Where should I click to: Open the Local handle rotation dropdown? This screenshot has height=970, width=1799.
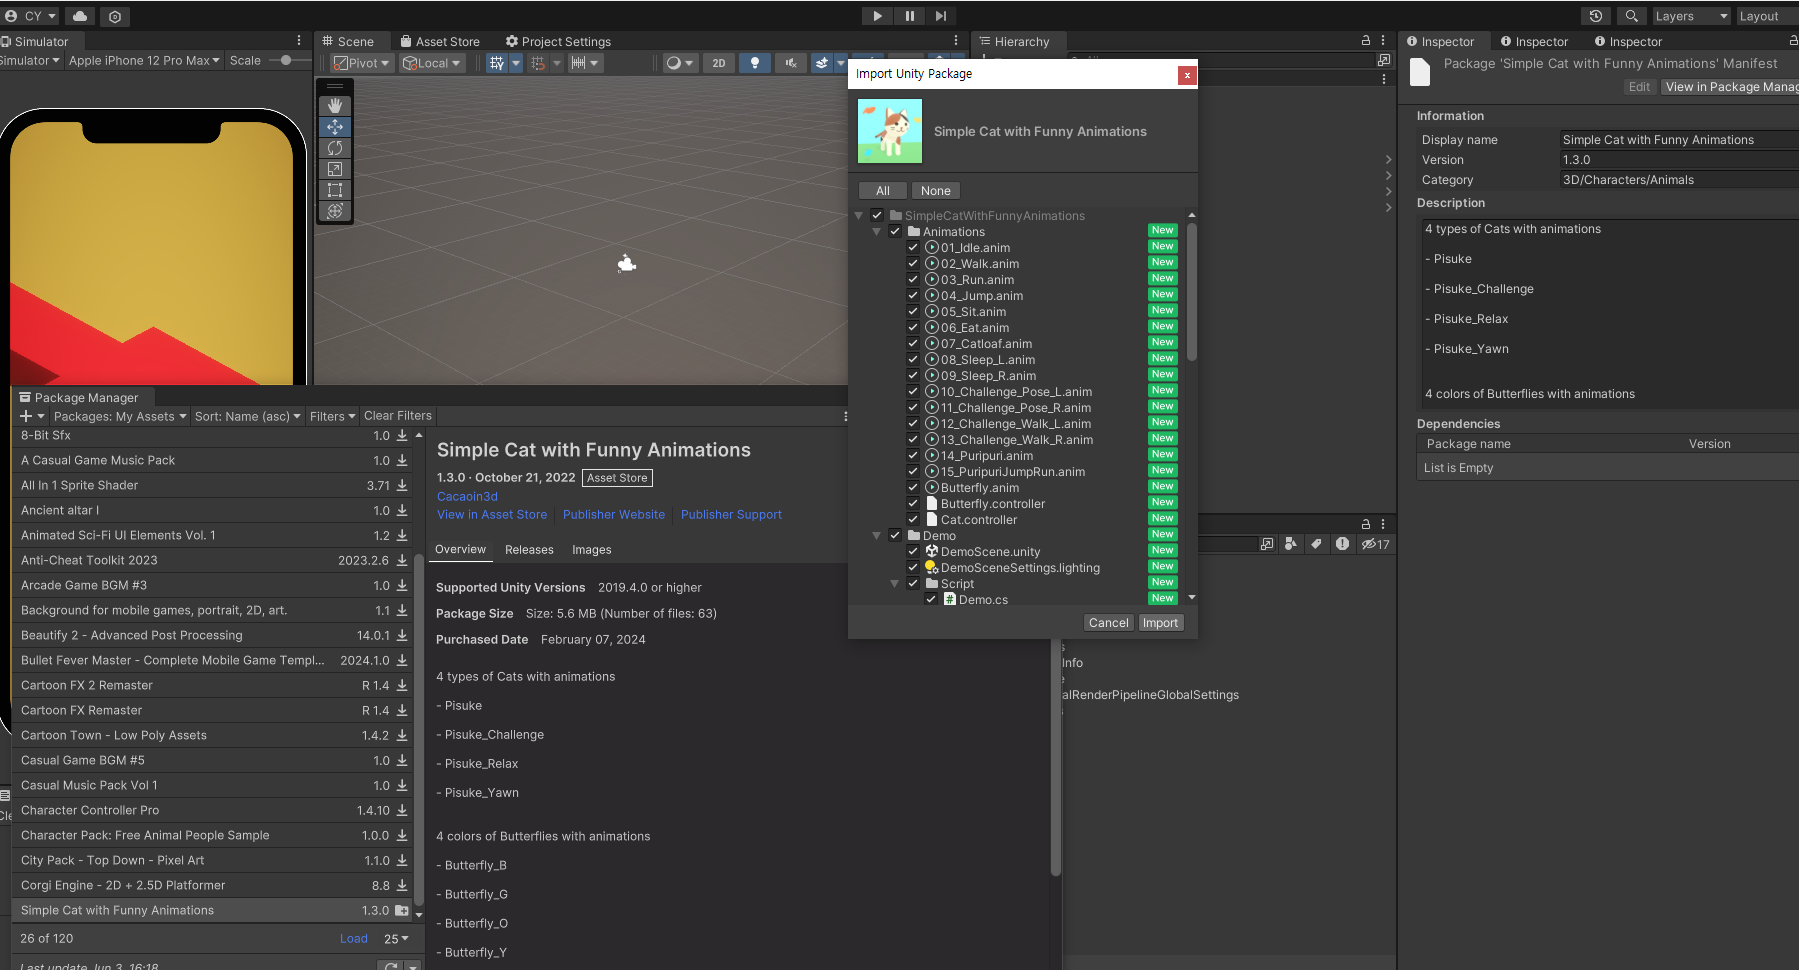(x=431, y=63)
